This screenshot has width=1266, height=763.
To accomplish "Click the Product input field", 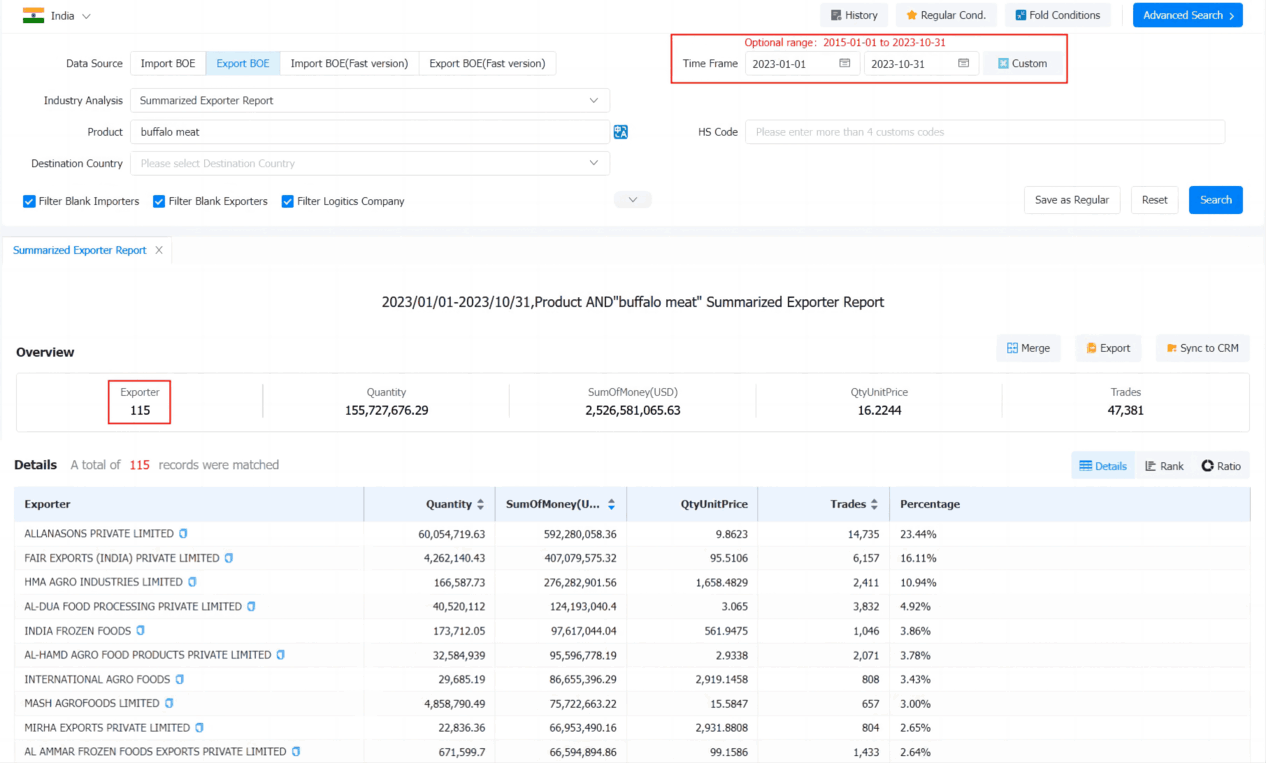I will pyautogui.click(x=370, y=132).
